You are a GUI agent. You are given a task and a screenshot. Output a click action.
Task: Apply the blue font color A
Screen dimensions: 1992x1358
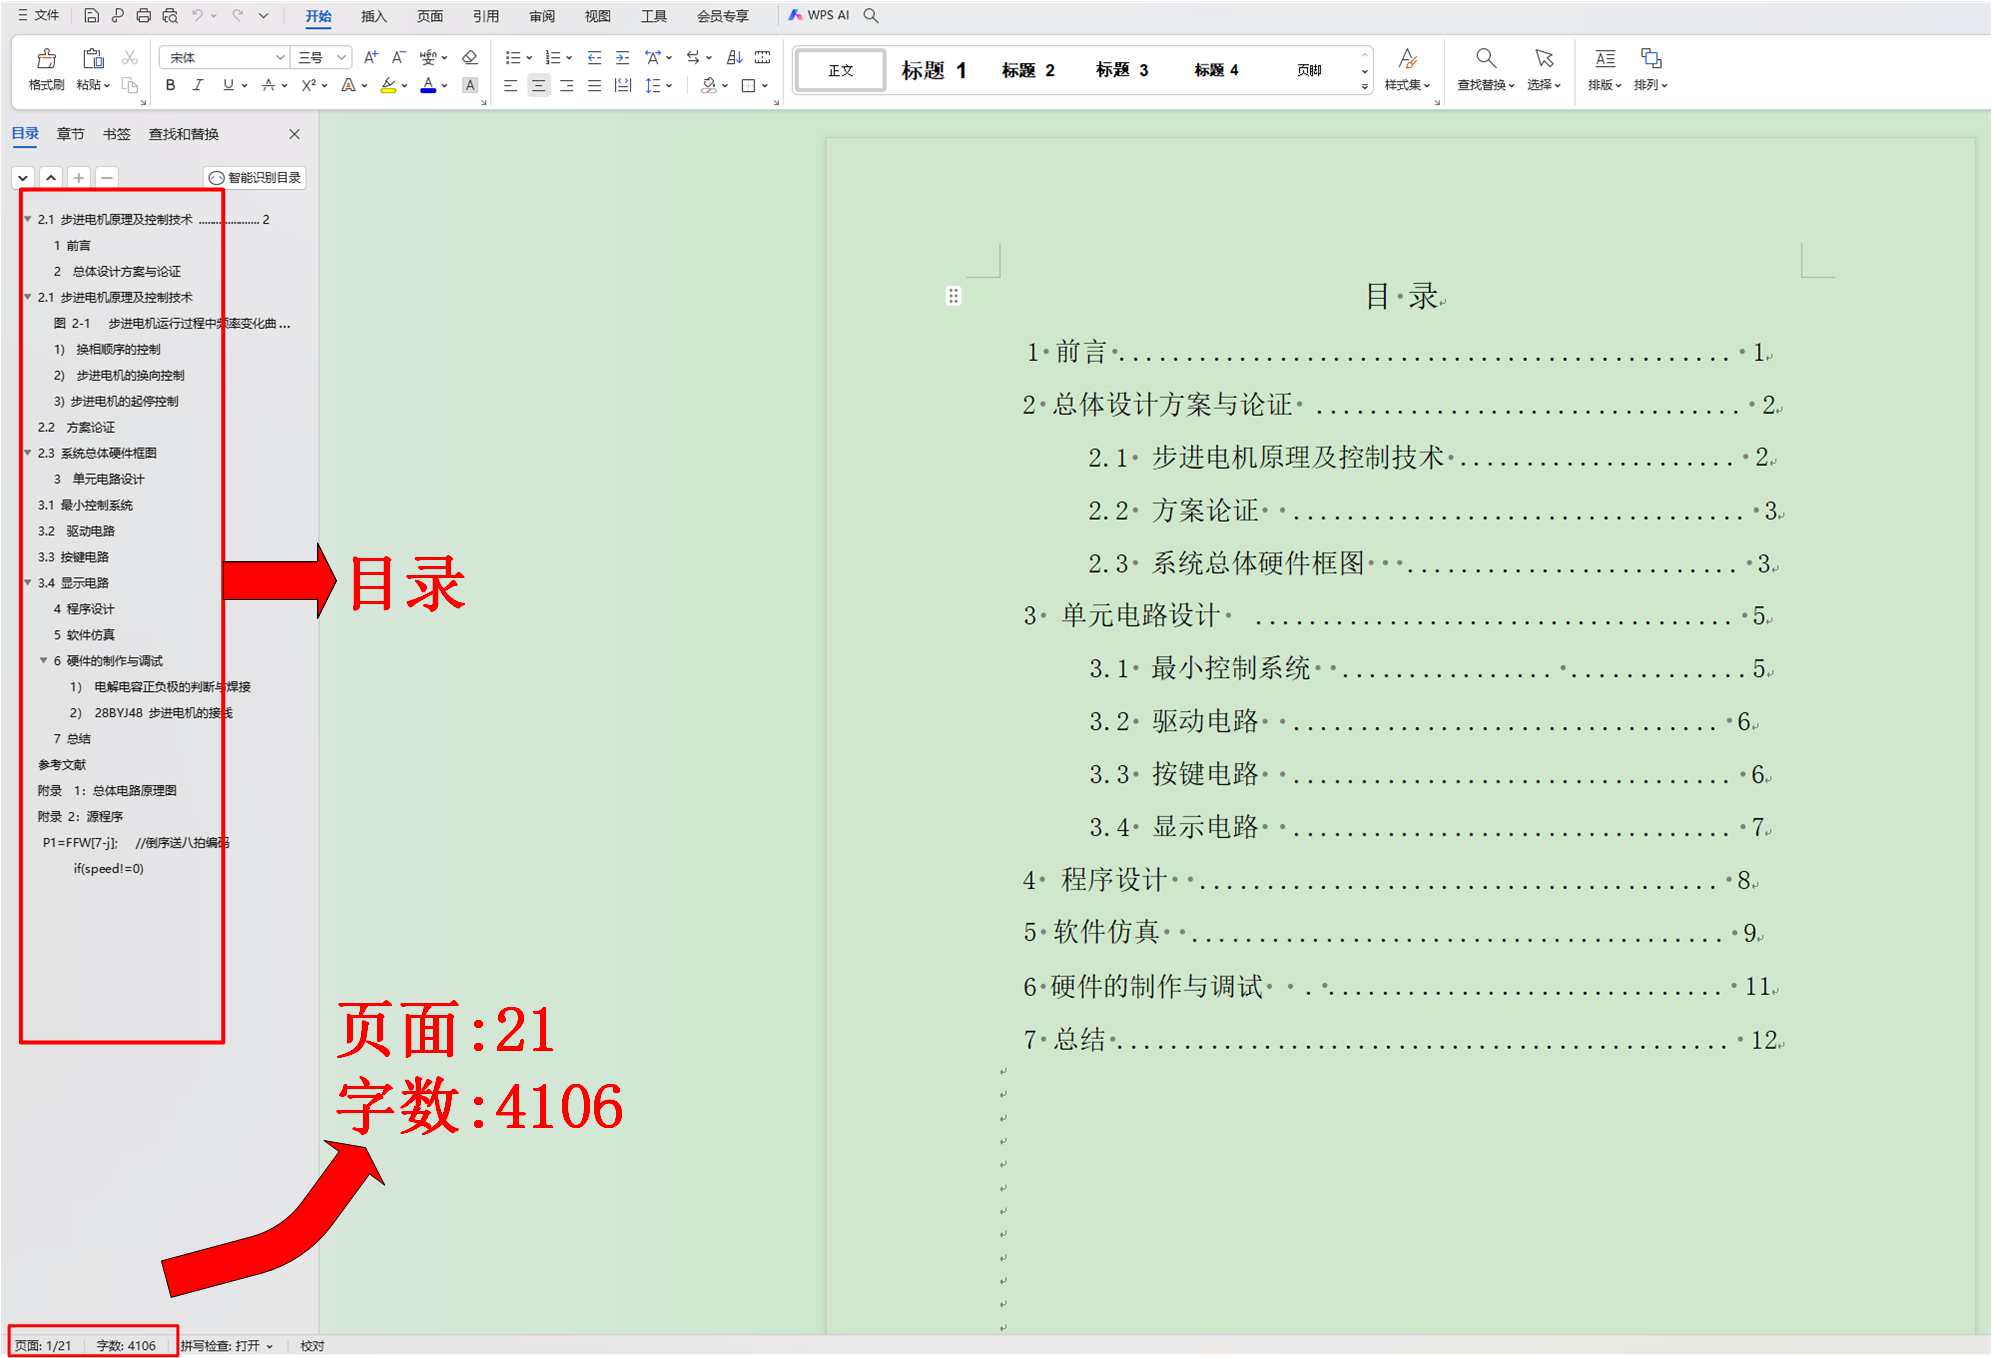point(428,85)
